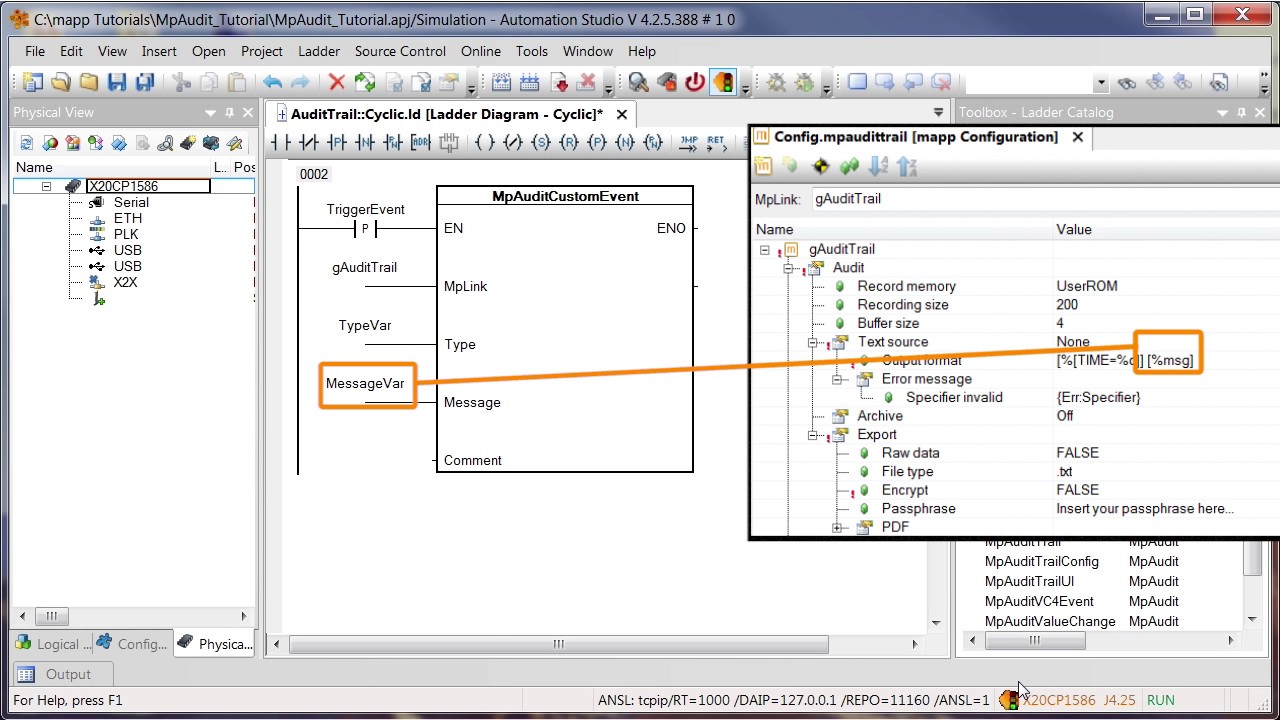
Task: Open the Ladder menu
Action: click(x=319, y=51)
